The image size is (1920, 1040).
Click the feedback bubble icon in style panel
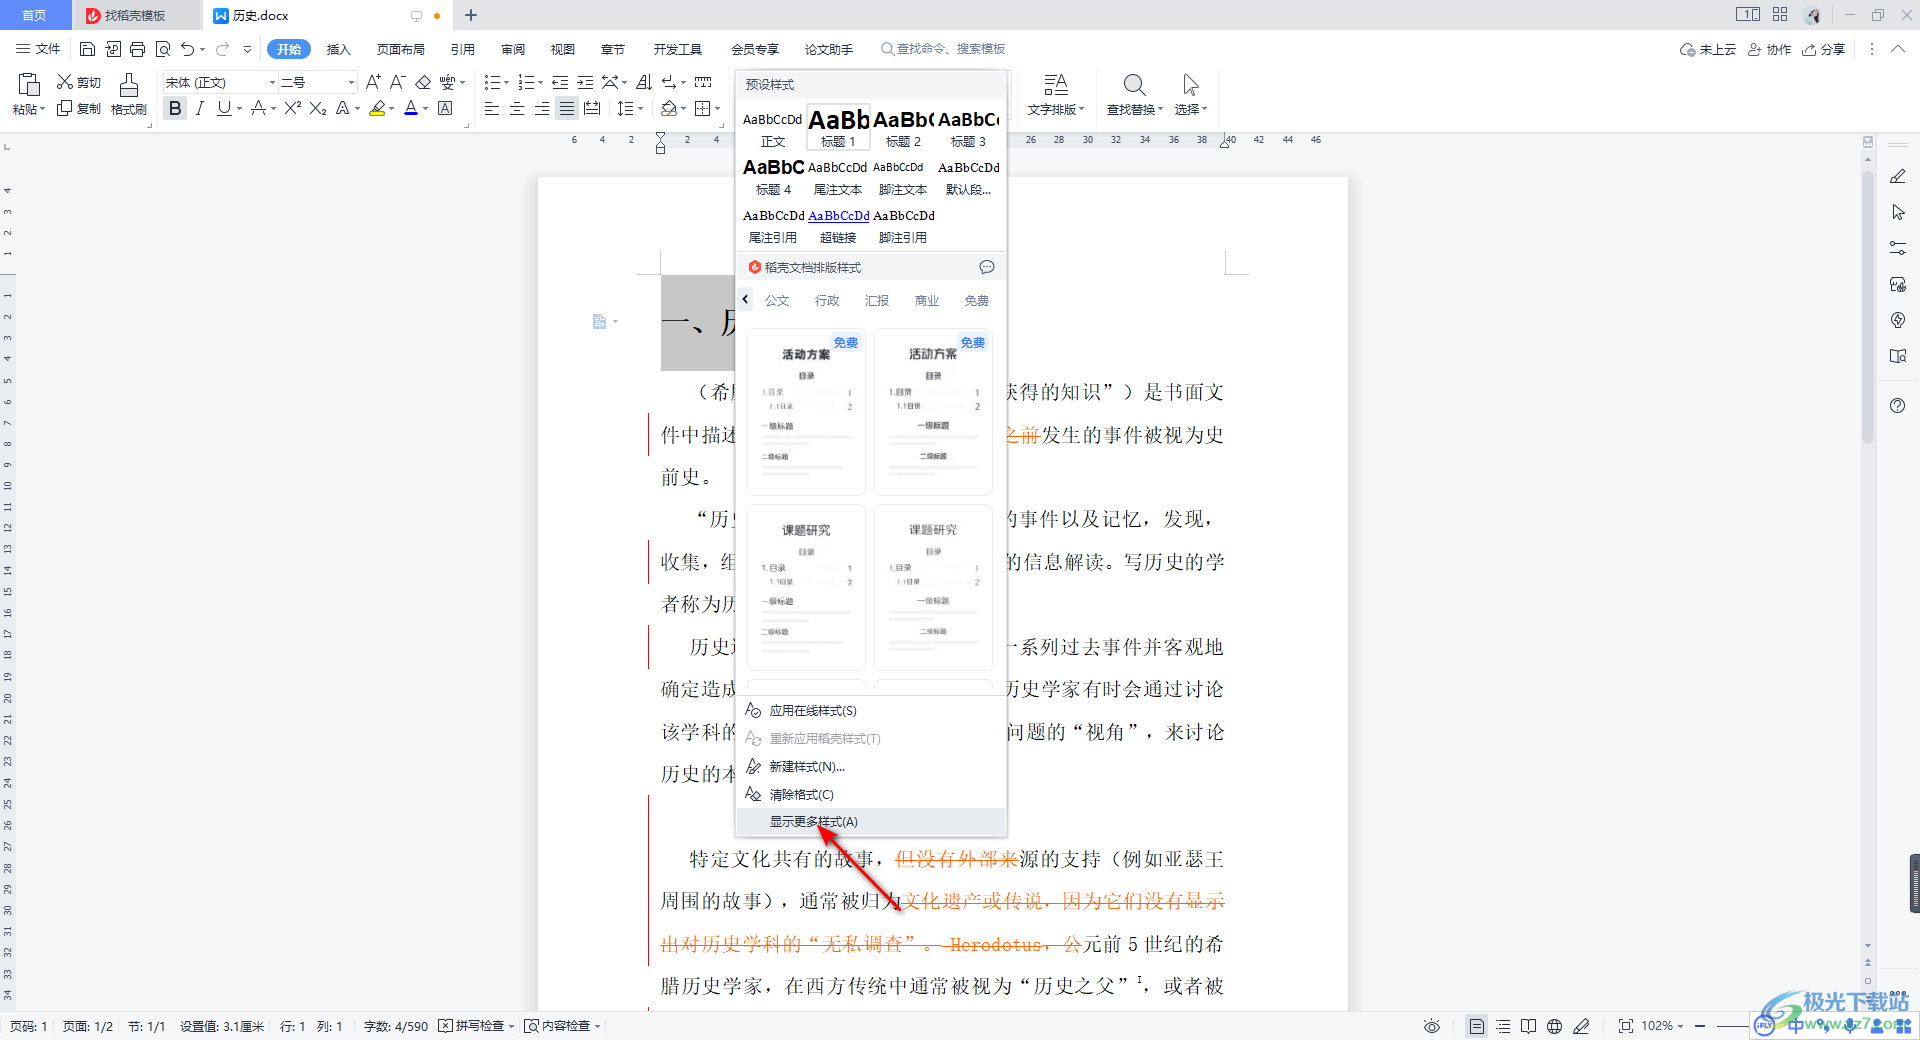tap(986, 267)
